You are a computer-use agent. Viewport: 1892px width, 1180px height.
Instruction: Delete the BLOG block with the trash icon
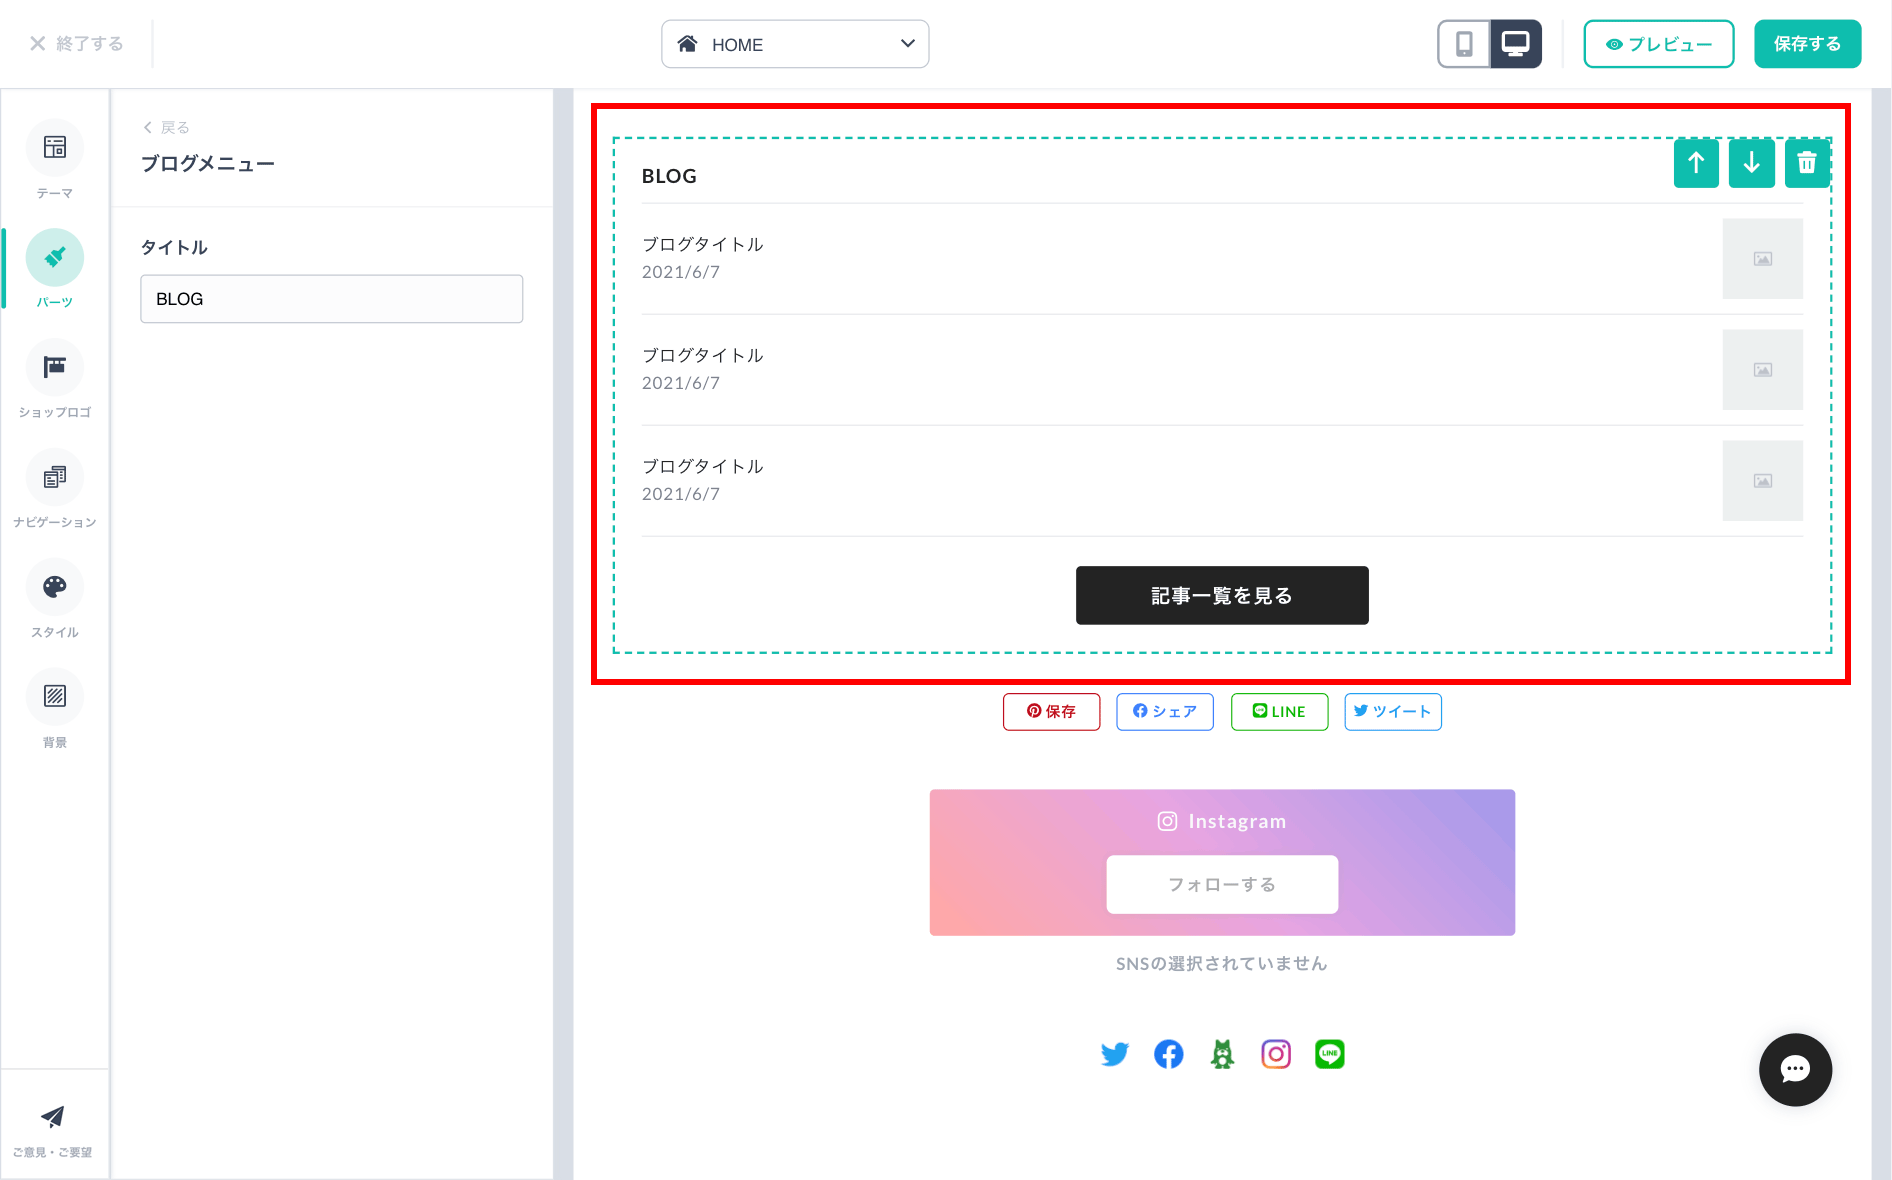click(x=1806, y=163)
